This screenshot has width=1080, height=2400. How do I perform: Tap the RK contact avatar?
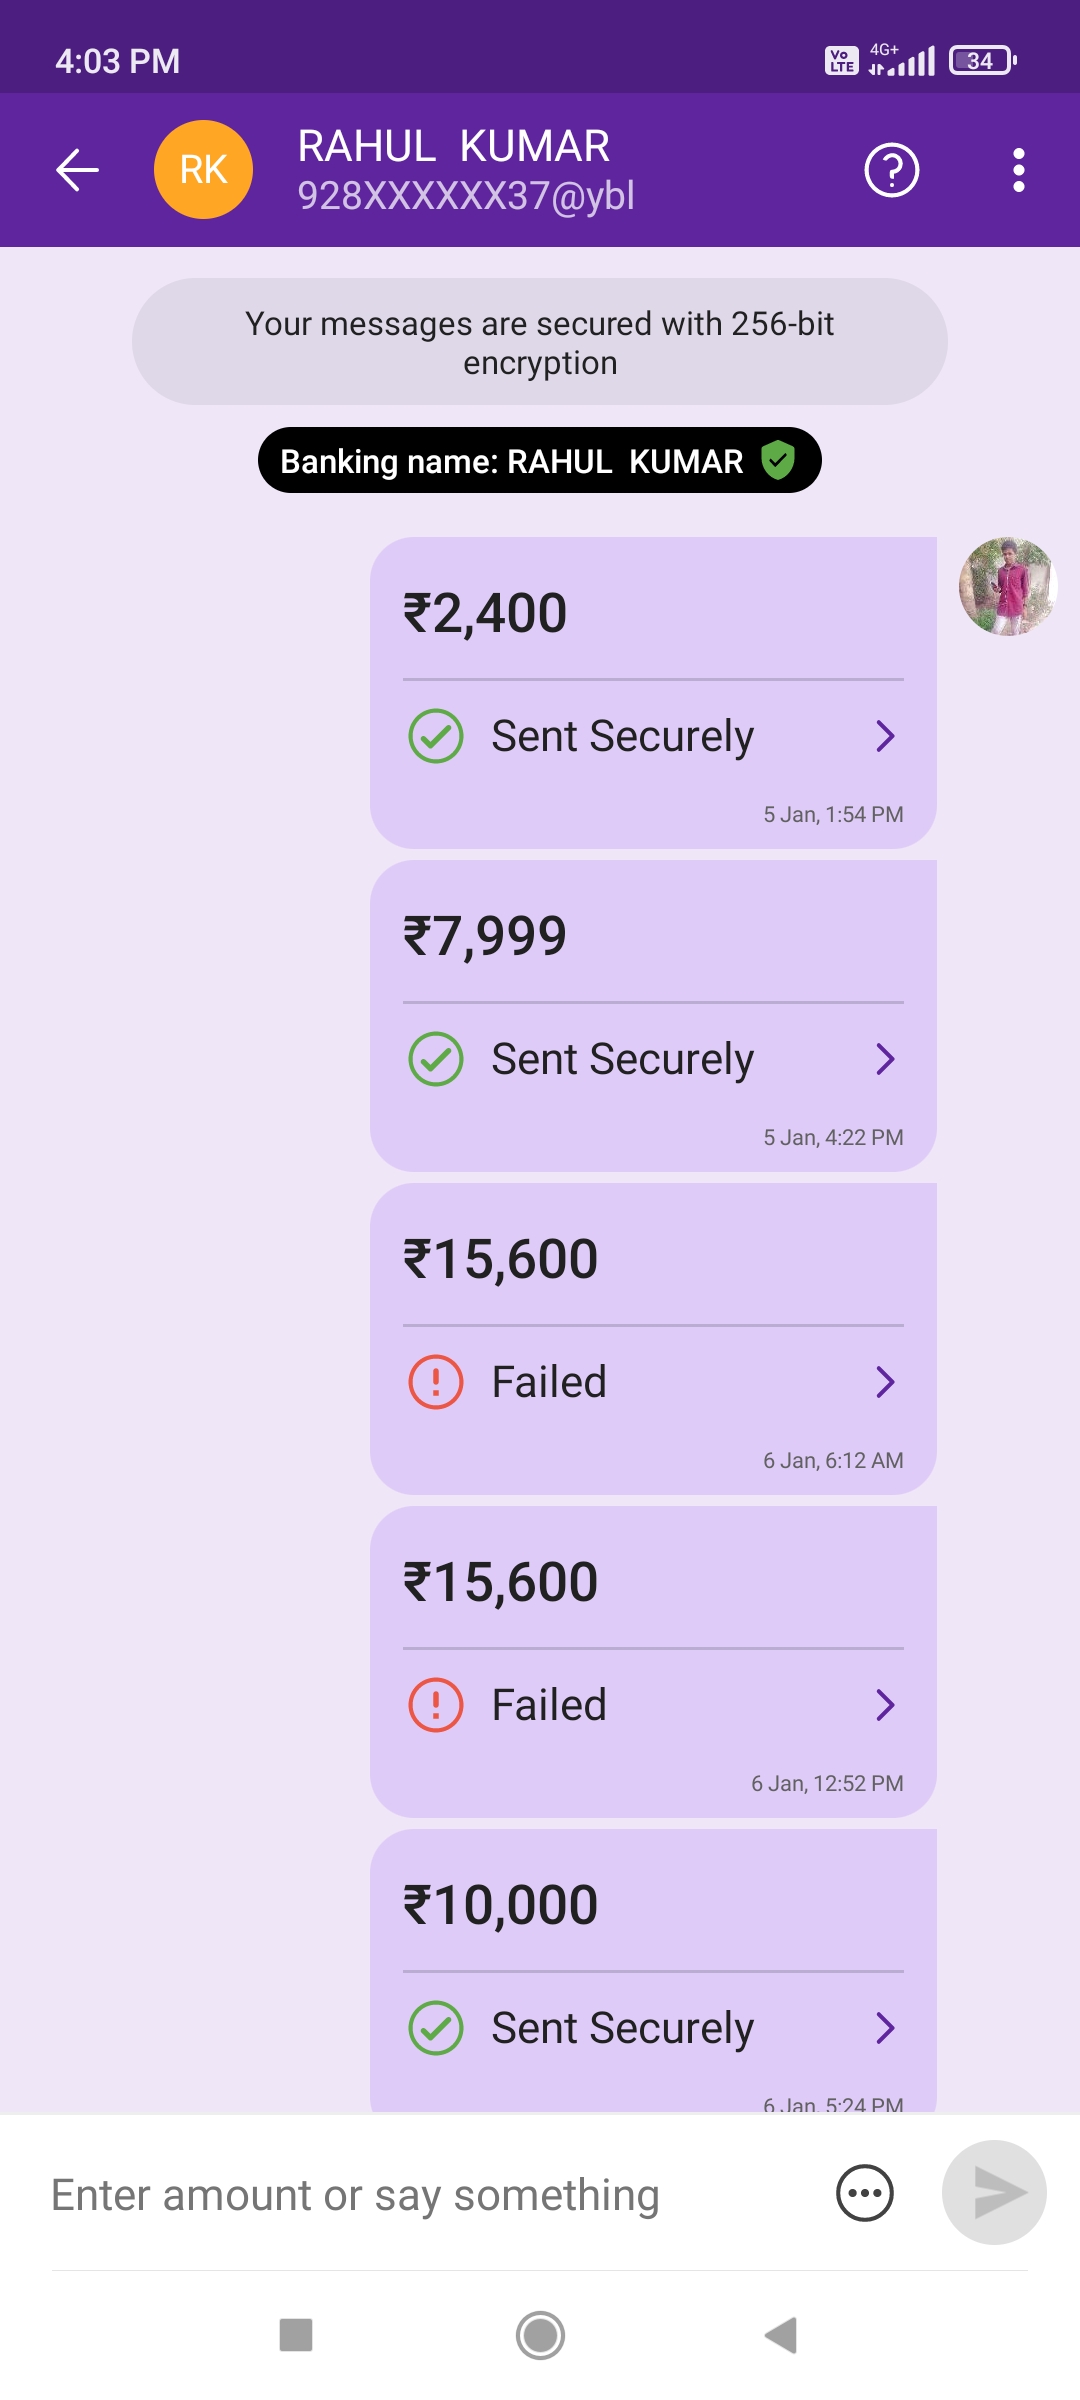click(x=203, y=170)
